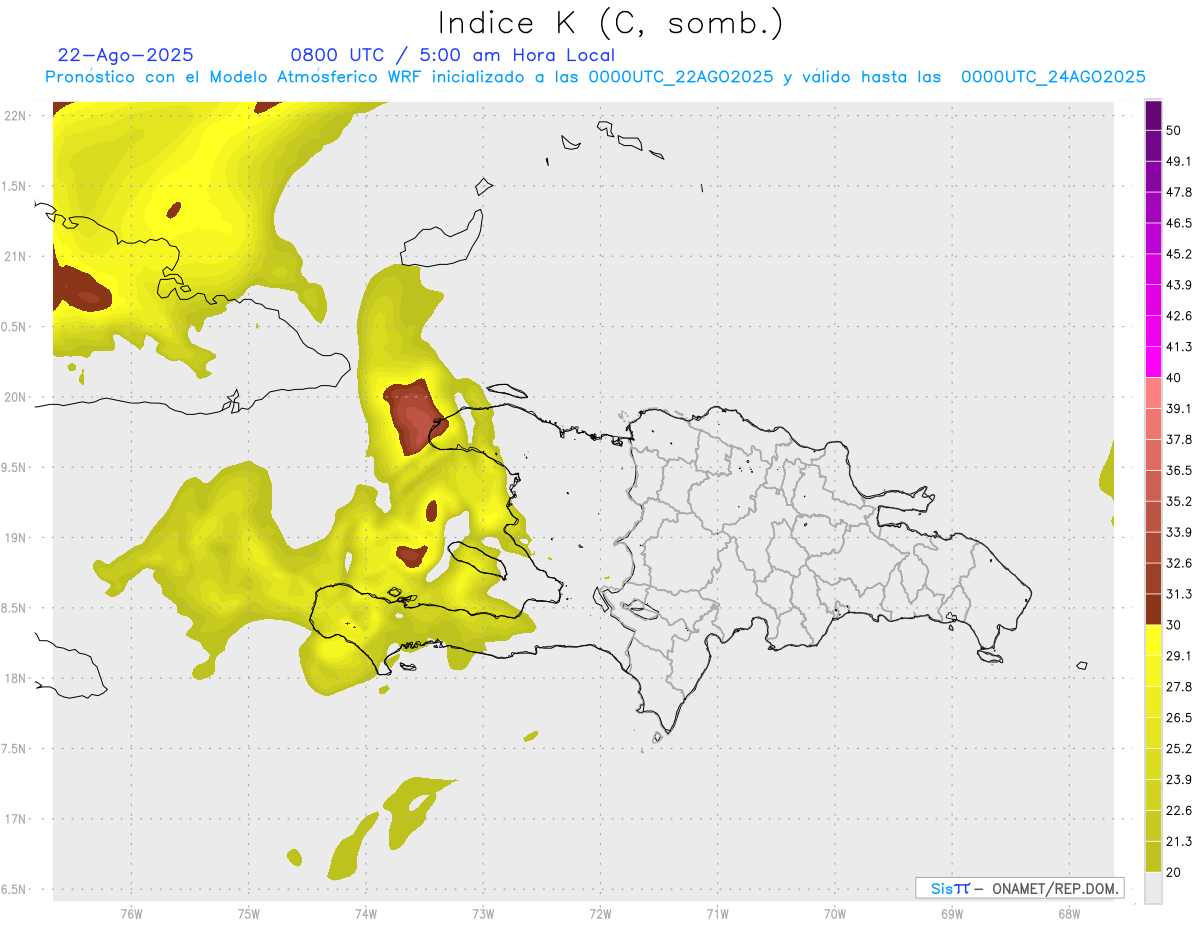The width and height of the screenshot is (1200, 927).
Task: Click the 'Pronóstico con el Modelo Atmosférico WRF' line
Action: click(595, 77)
